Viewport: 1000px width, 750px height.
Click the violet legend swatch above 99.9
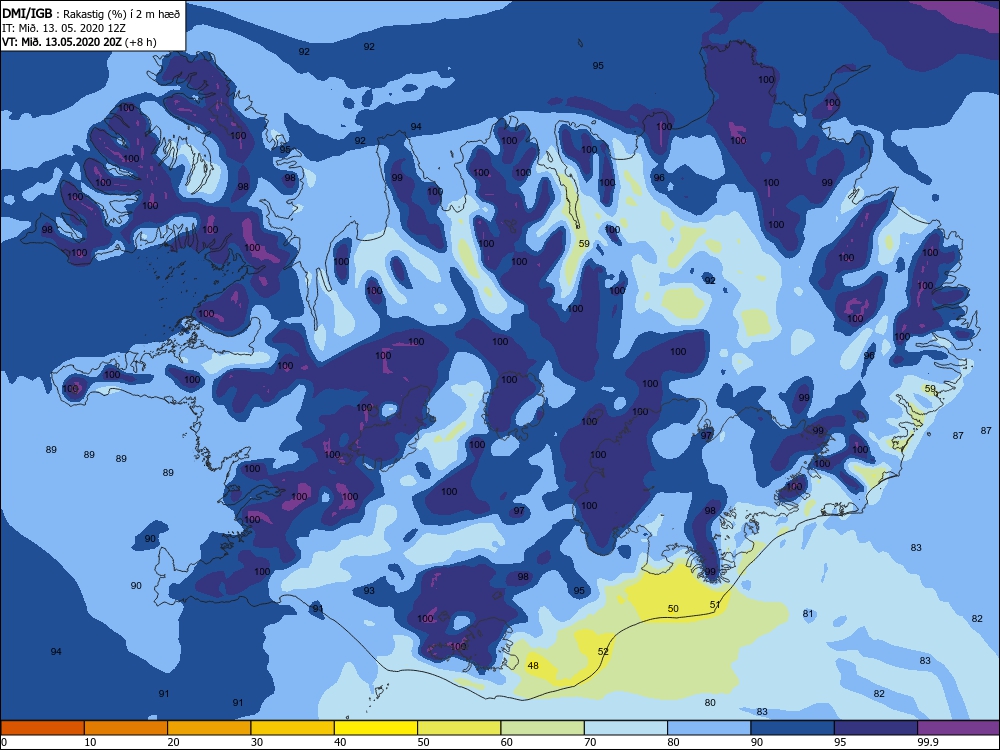click(959, 728)
